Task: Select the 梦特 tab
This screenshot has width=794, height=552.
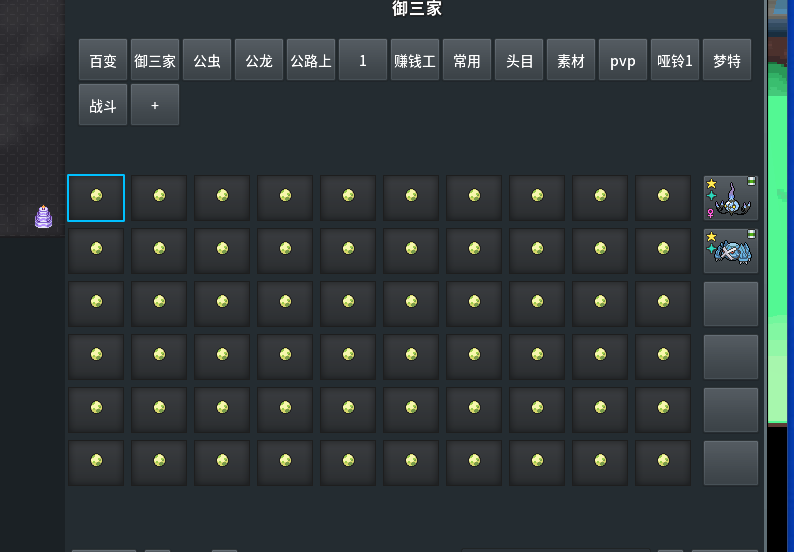Action: [727, 60]
